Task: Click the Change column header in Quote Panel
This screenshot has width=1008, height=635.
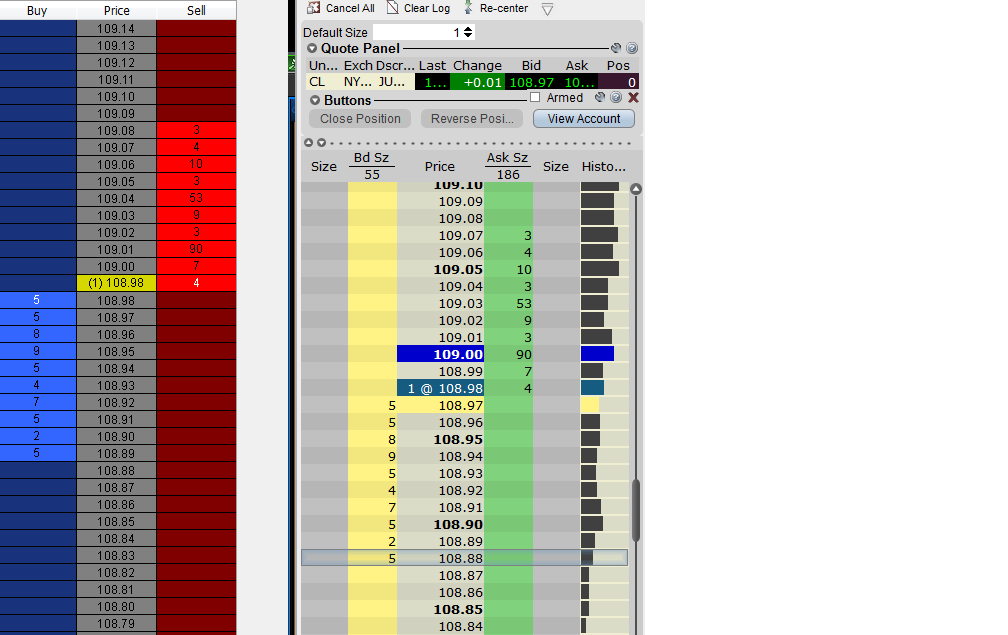Action: (x=477, y=66)
